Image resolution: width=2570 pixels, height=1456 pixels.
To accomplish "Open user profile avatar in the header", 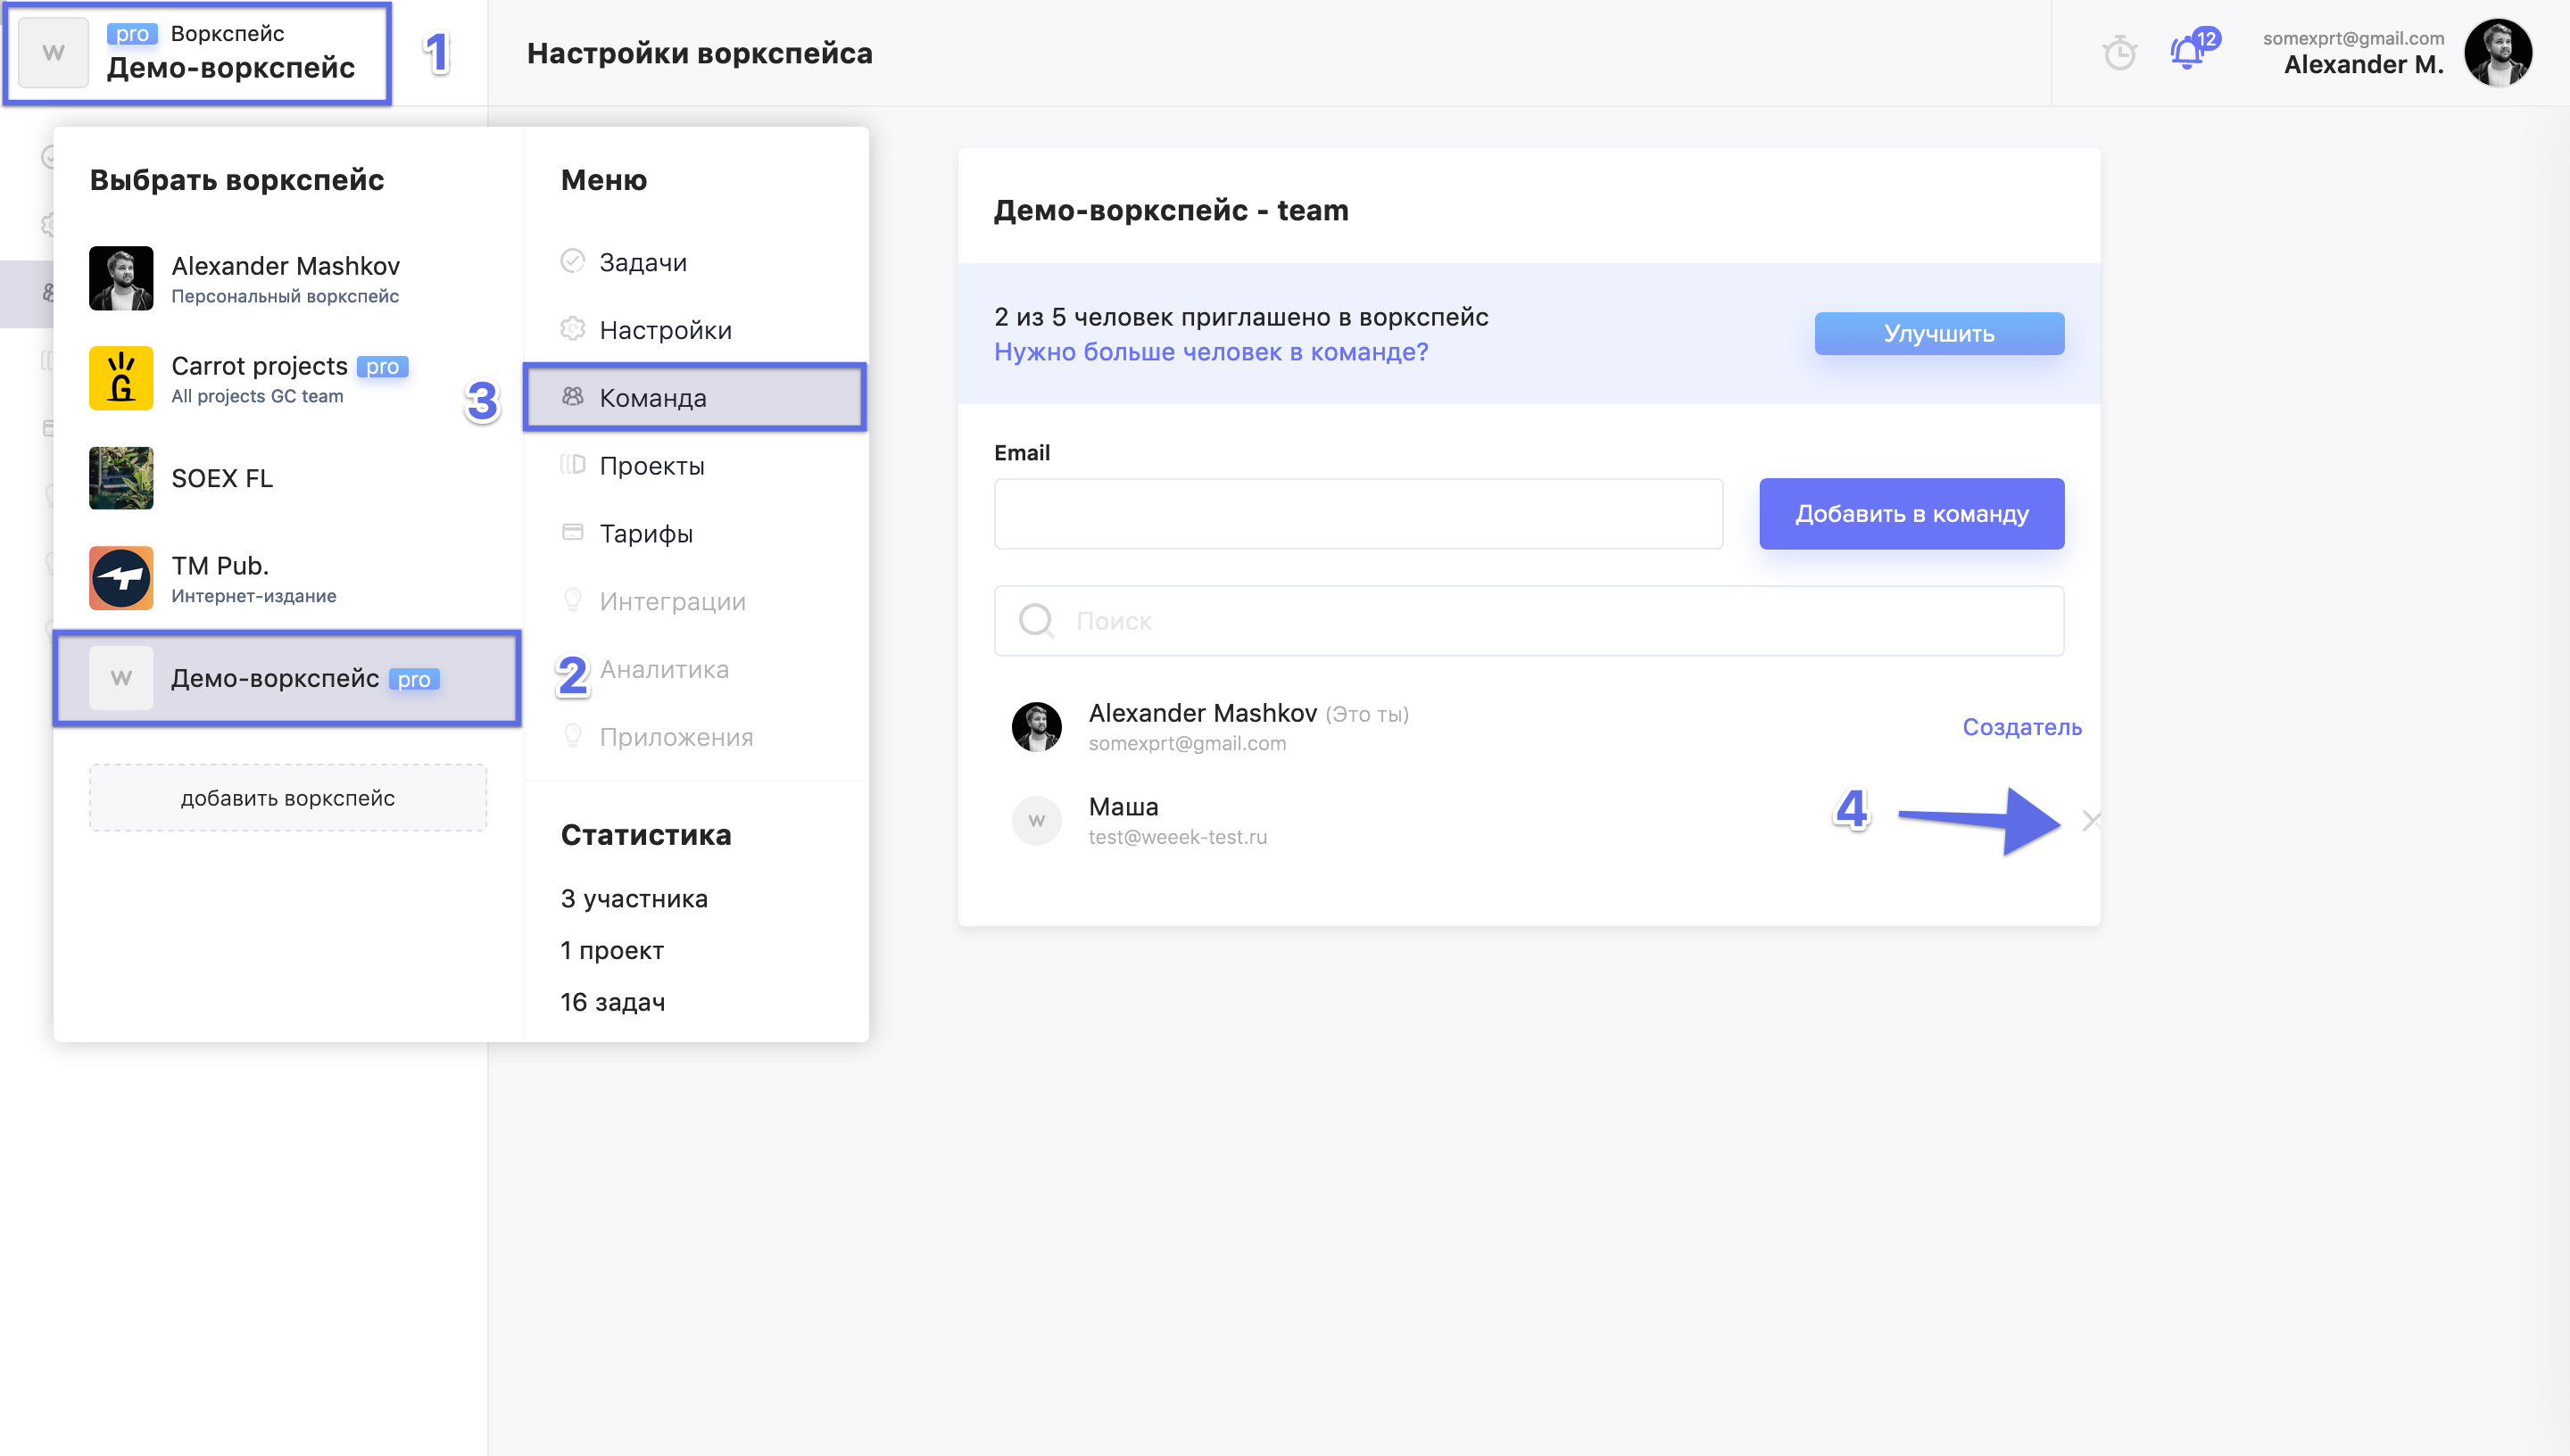I will (x=2498, y=53).
